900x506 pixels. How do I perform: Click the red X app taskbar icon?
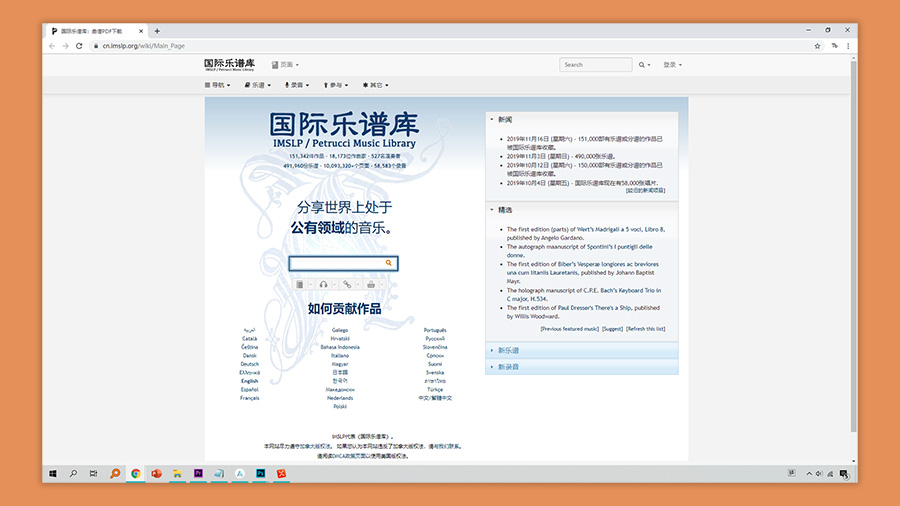pos(281,473)
